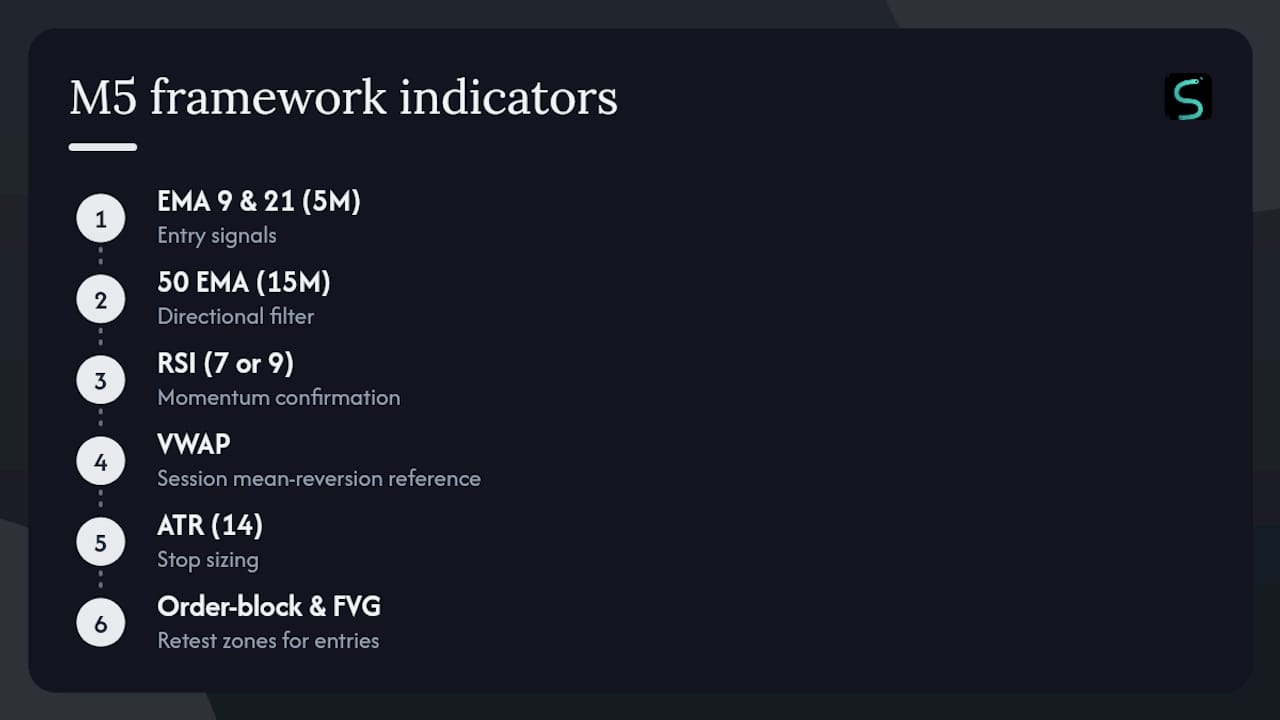This screenshot has height=720, width=1280.
Task: Click the Order-block & FVG heading
Action: pos(269,607)
